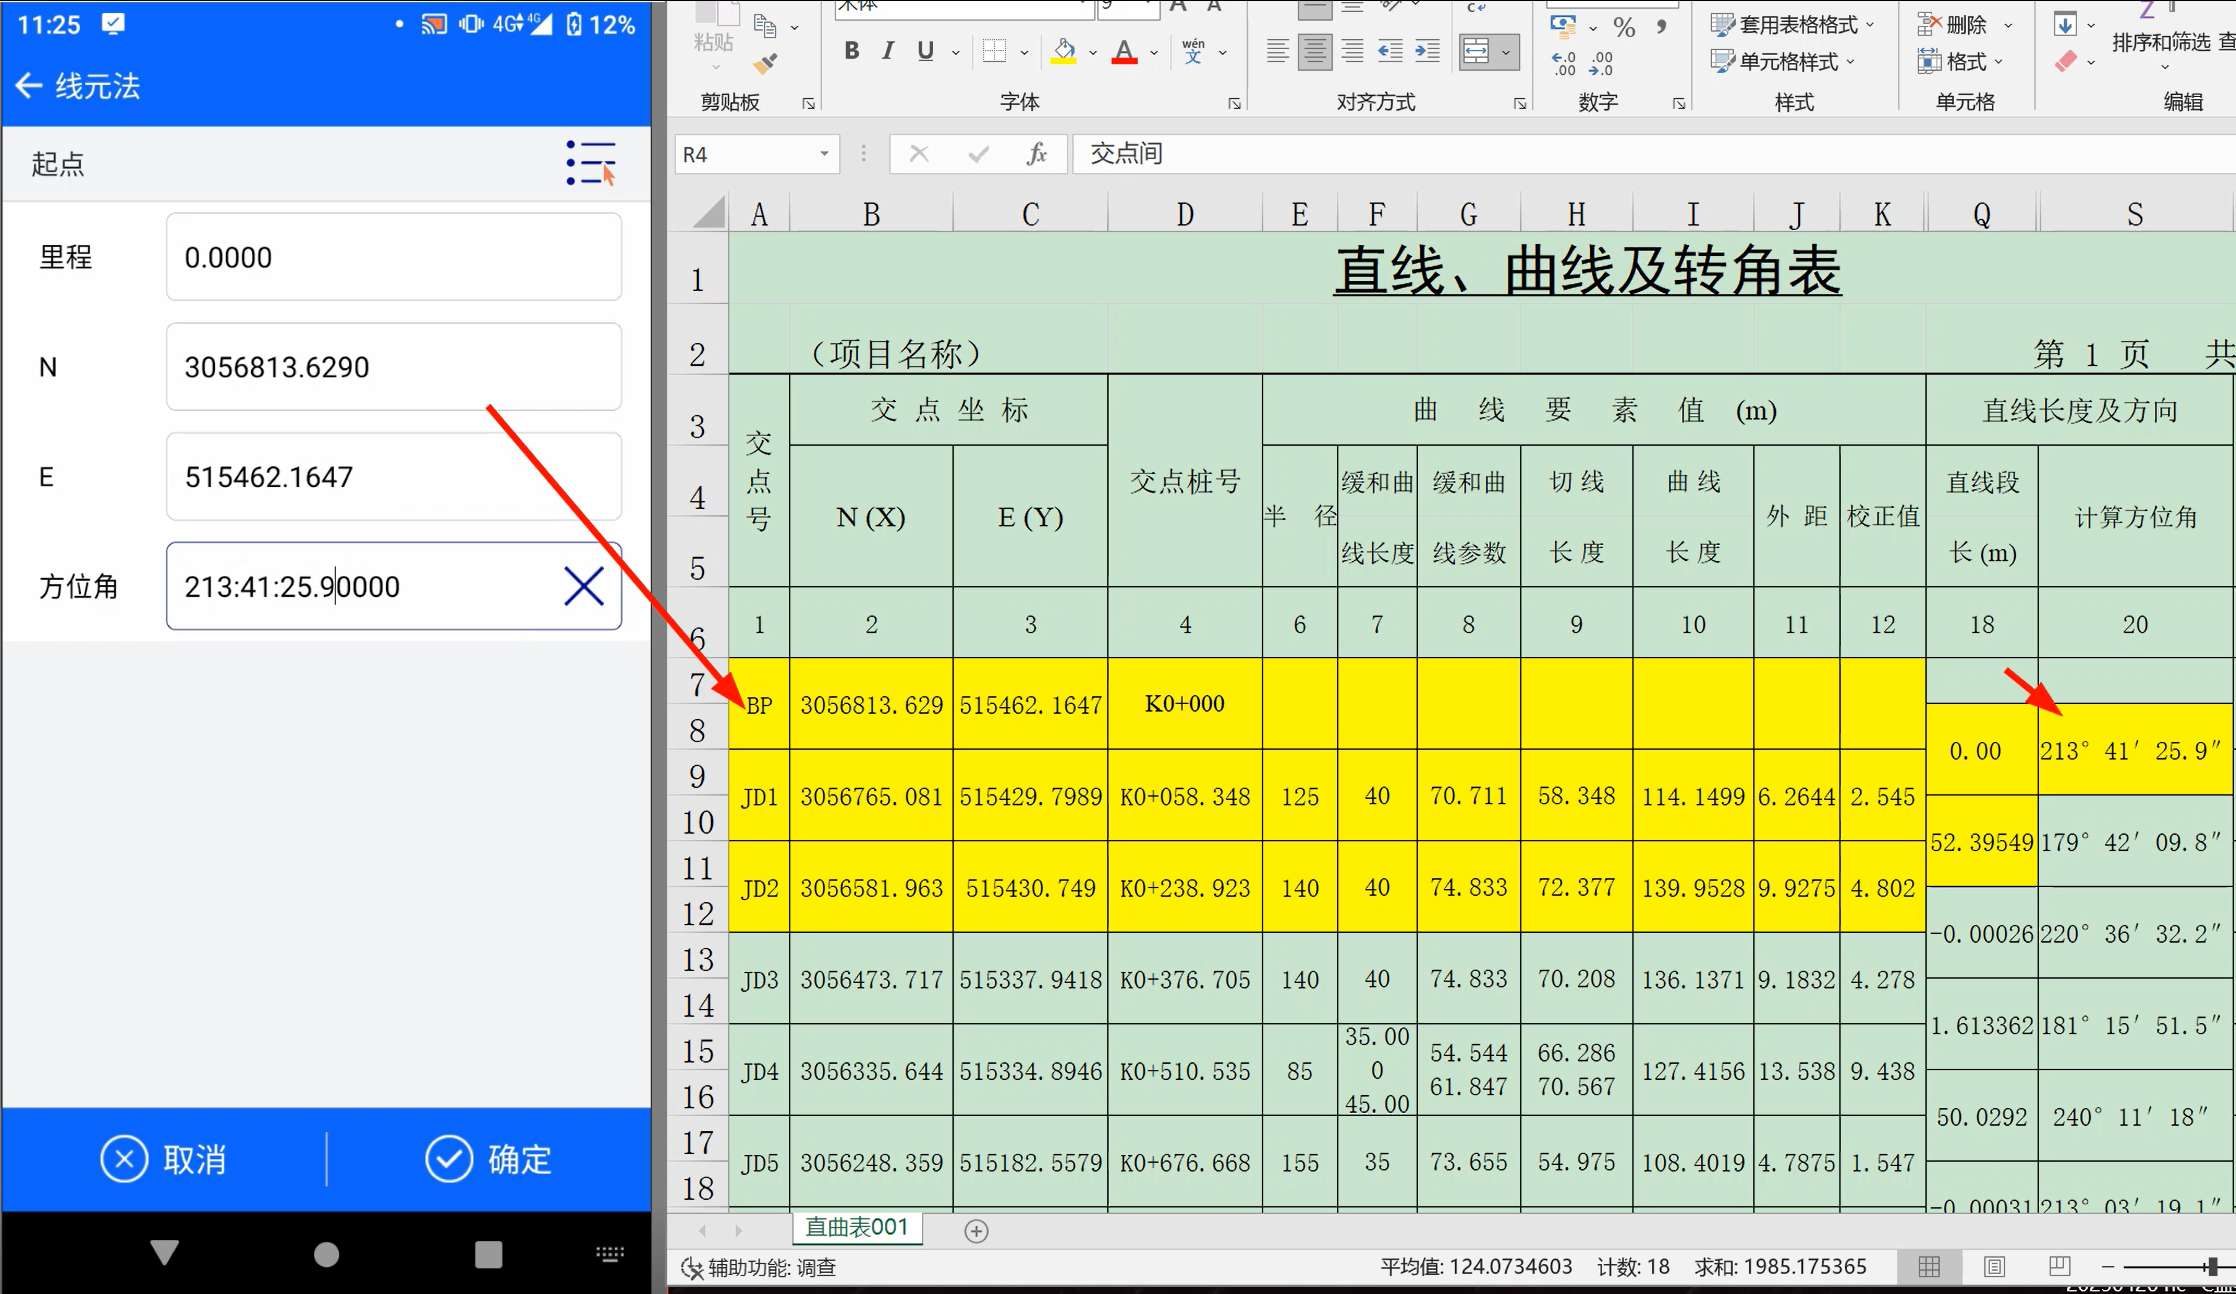Image resolution: width=2236 pixels, height=1294 pixels.
Task: Clear the 方位角 field with X
Action: 584,586
